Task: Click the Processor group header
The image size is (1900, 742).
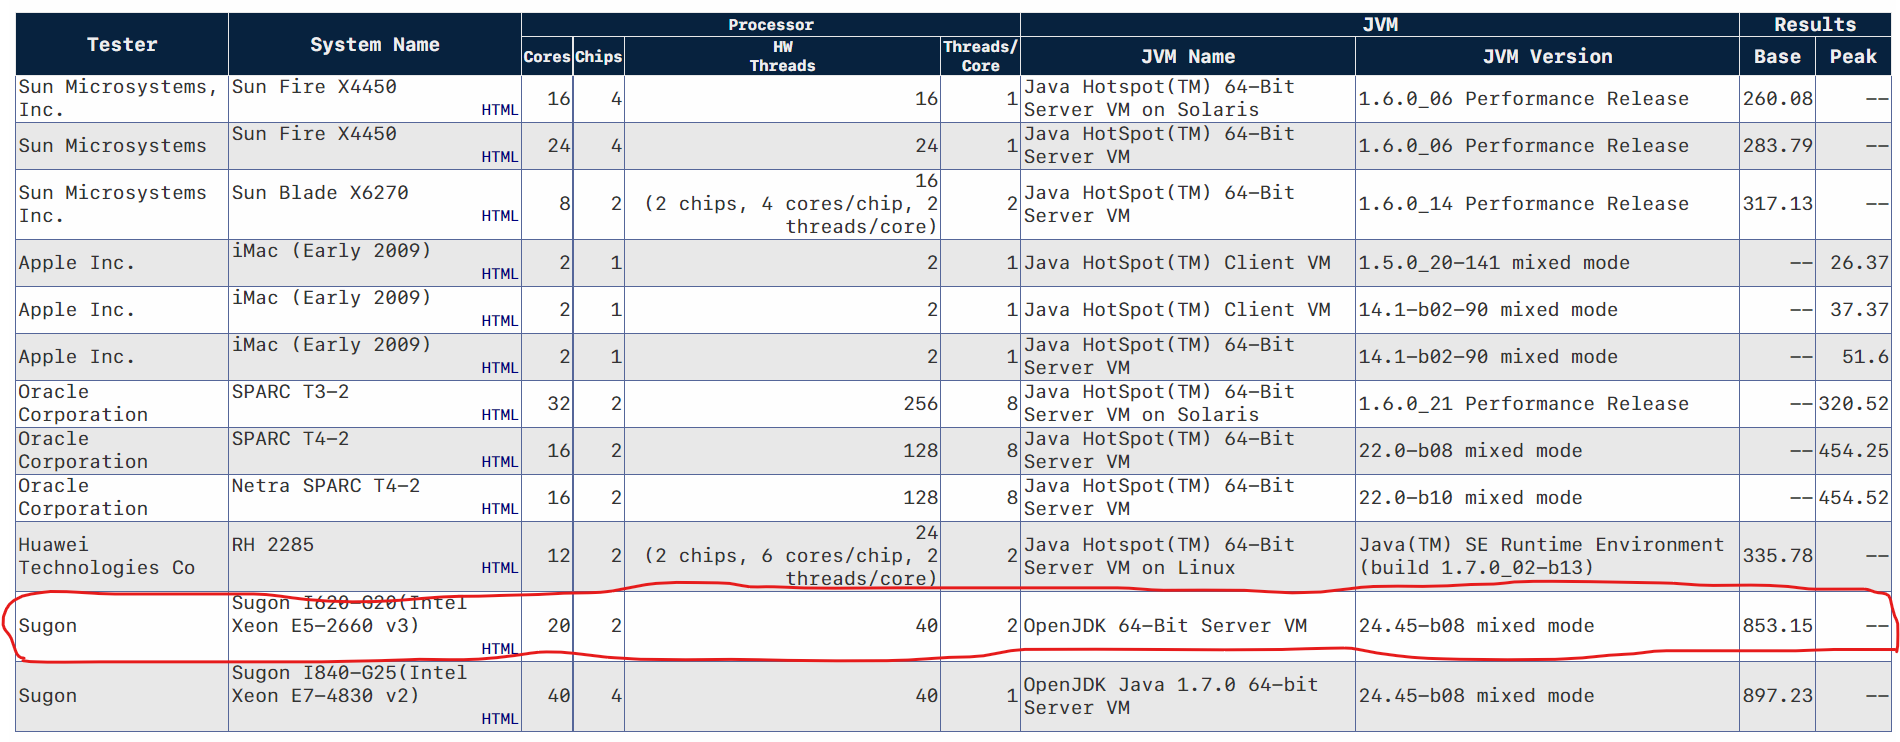Action: [771, 25]
